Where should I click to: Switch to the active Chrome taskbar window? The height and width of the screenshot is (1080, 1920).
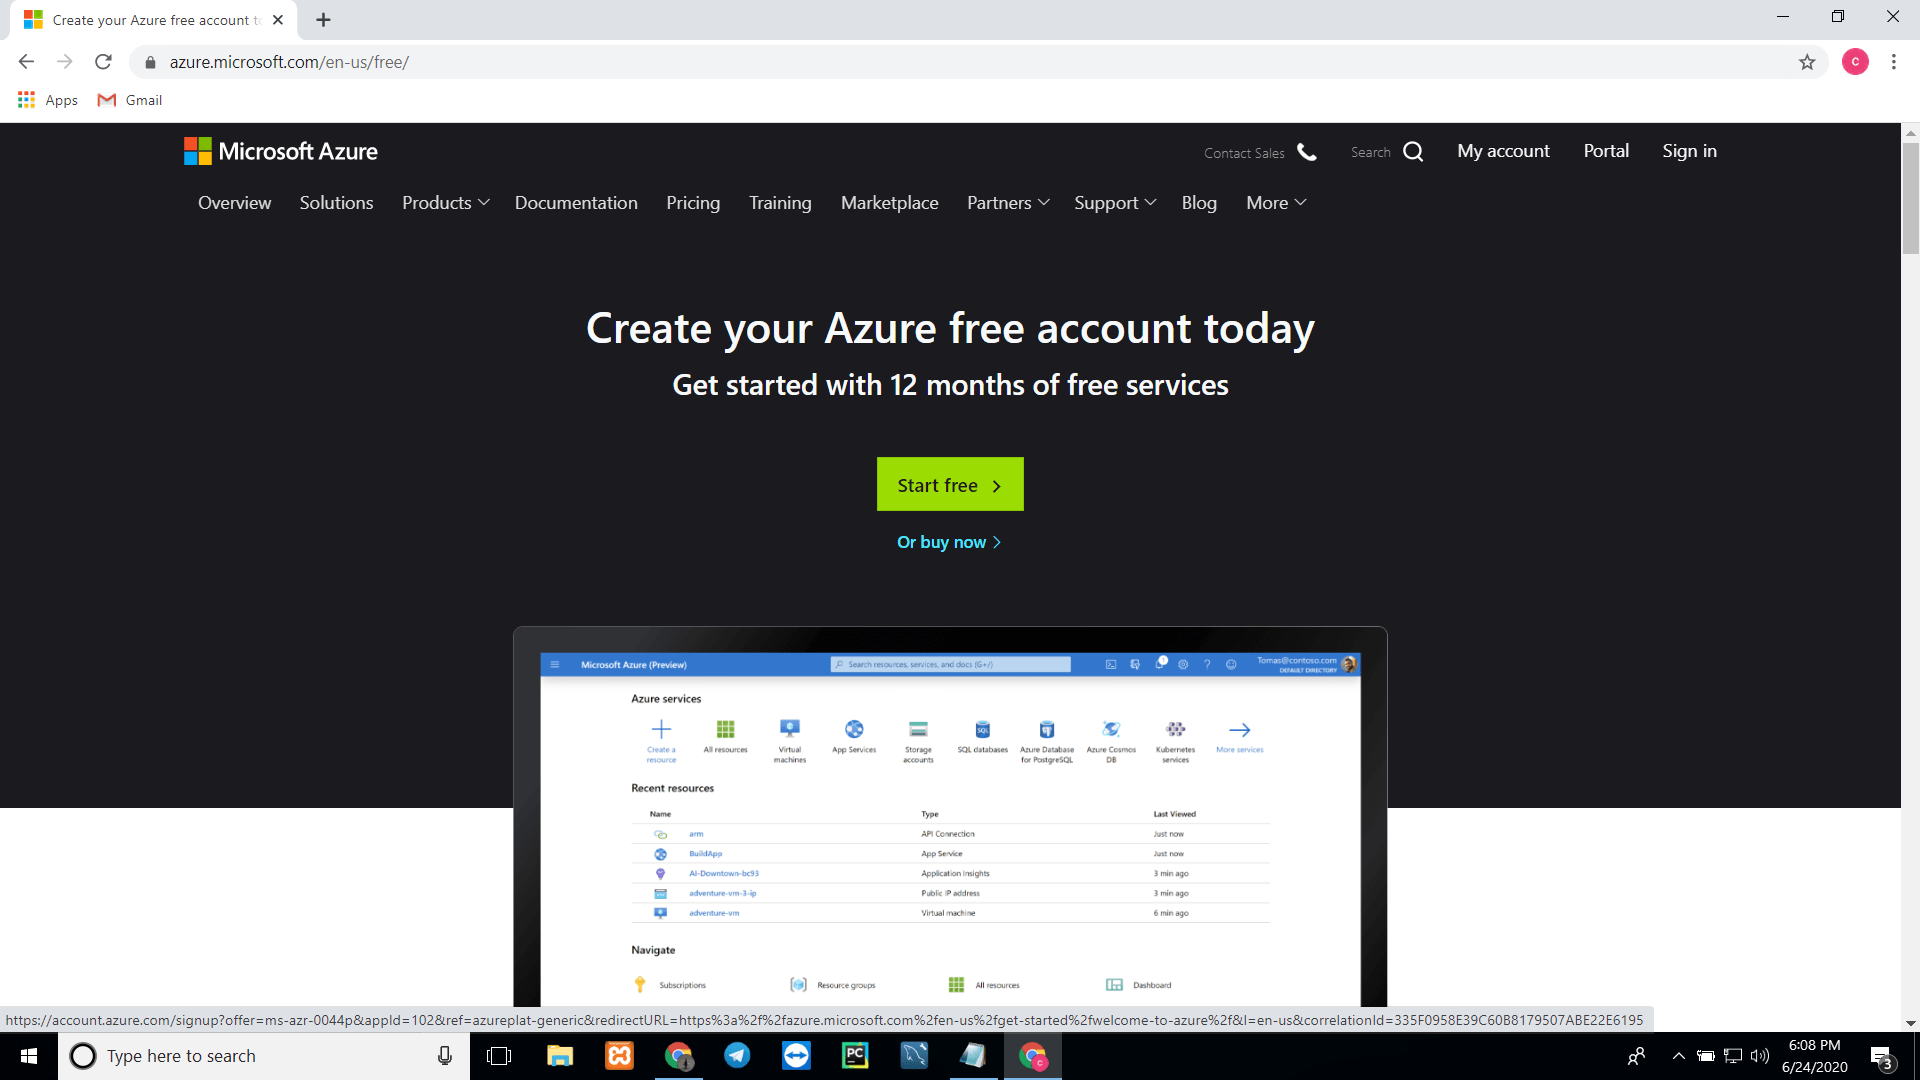pos(1032,1056)
